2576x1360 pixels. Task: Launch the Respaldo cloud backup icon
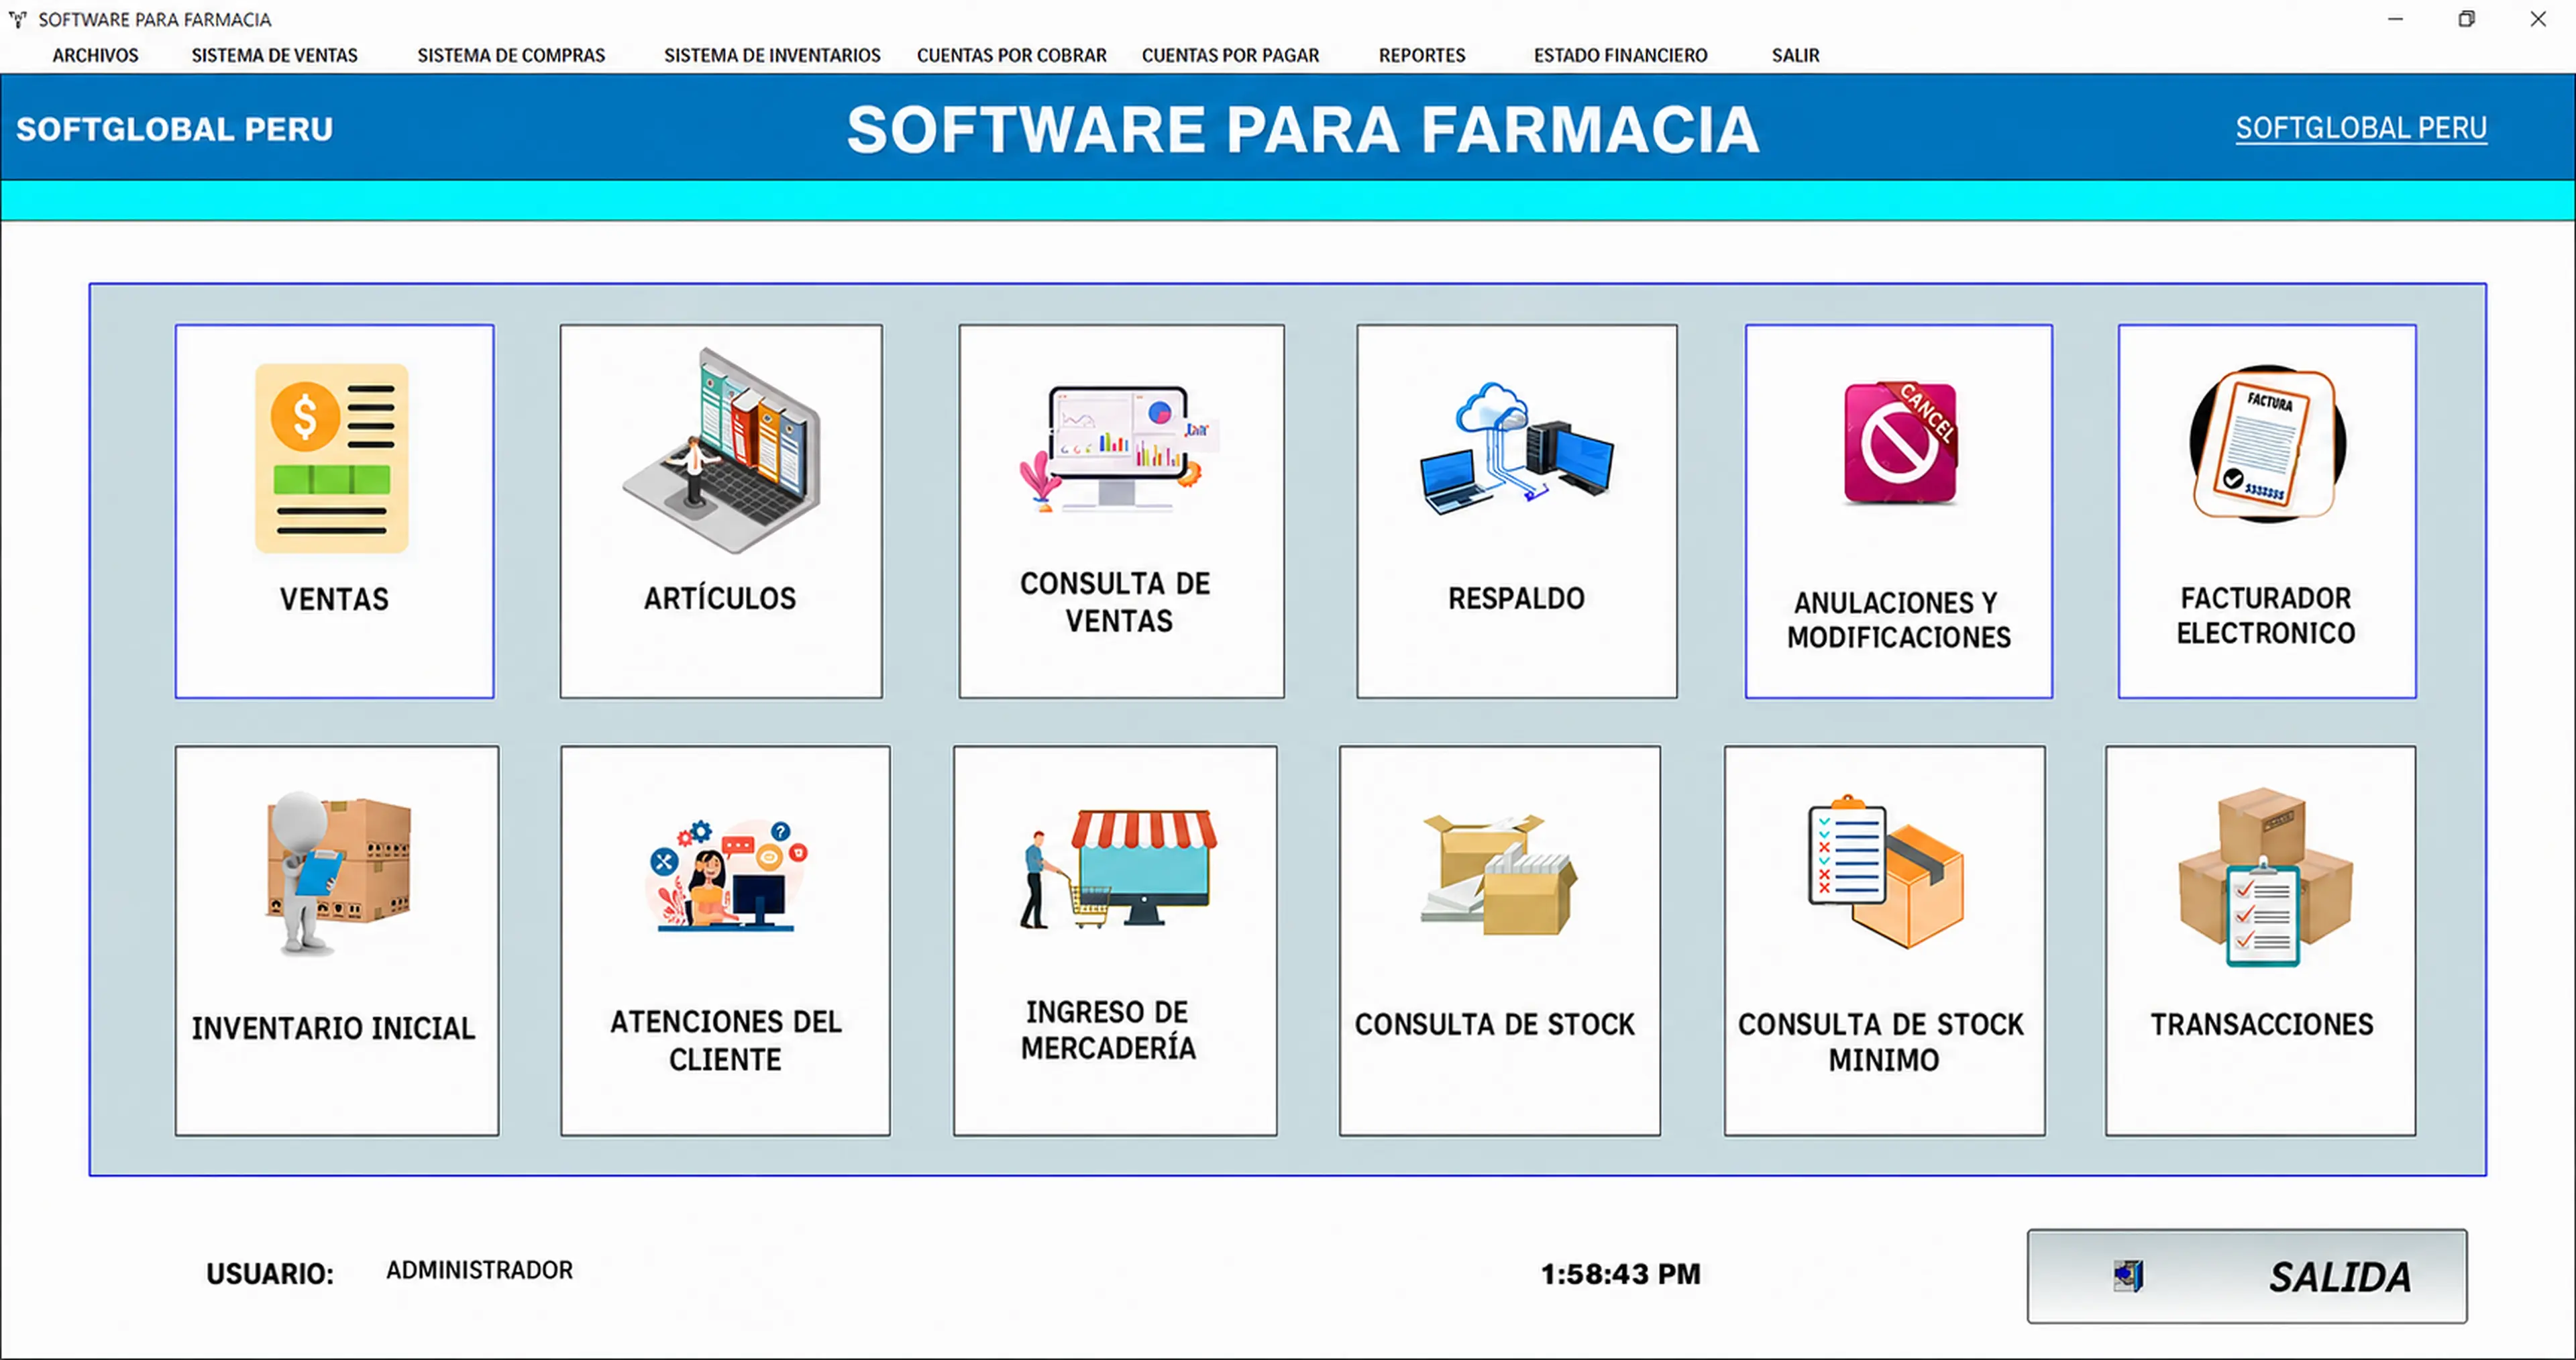(x=1517, y=448)
